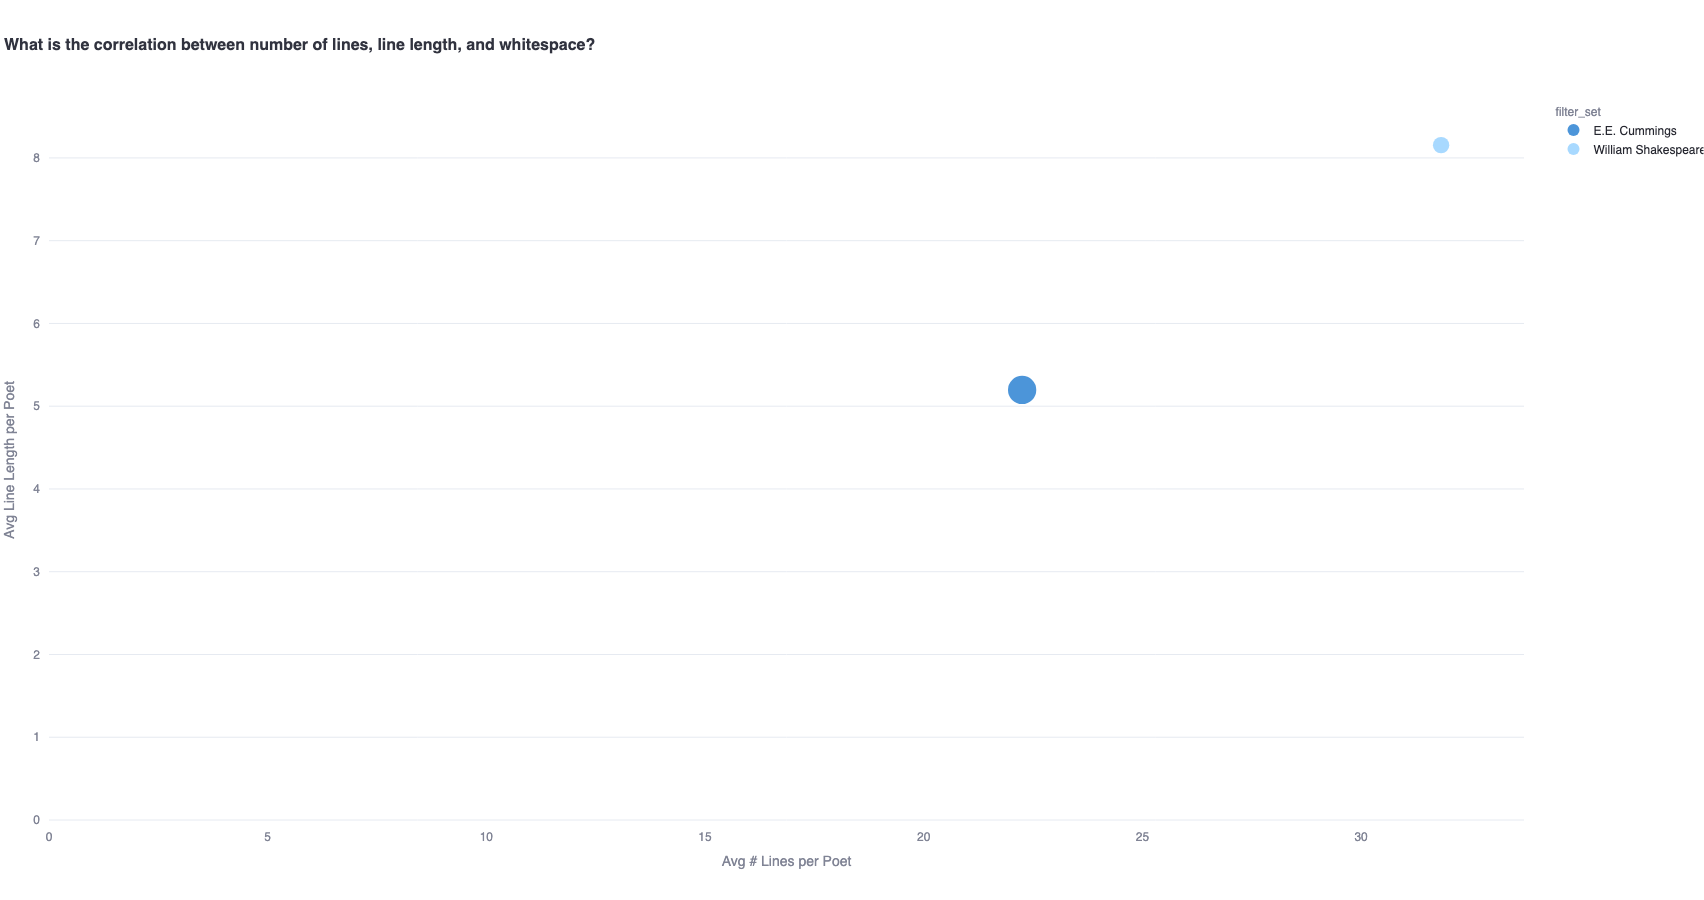Image resolution: width=1704 pixels, height=900 pixels.
Task: Click the x-axis tick label 15
Action: point(704,837)
